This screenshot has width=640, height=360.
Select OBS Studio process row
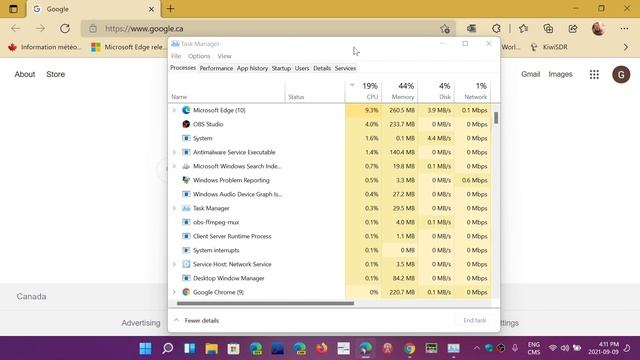(329, 124)
